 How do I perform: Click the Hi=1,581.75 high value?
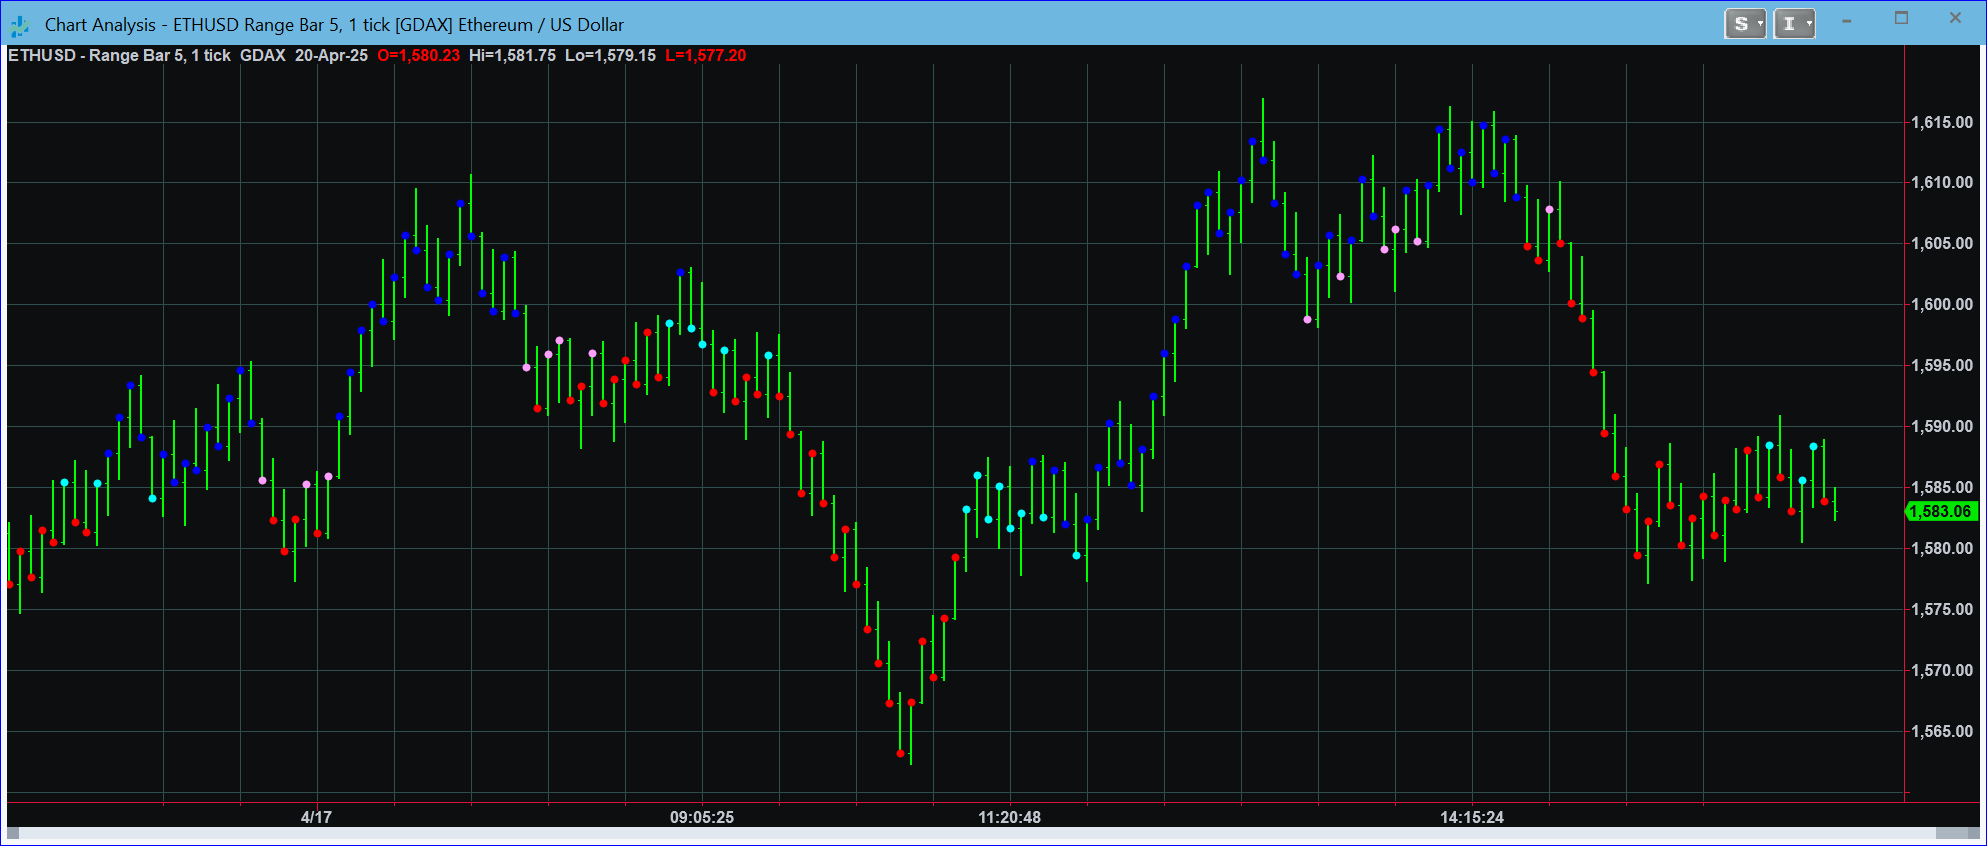pos(512,56)
